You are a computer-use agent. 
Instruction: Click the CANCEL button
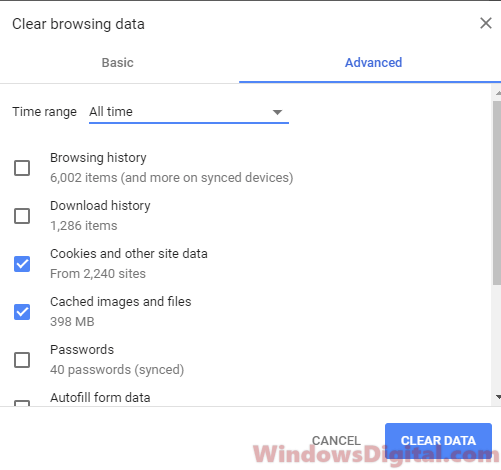pyautogui.click(x=336, y=441)
